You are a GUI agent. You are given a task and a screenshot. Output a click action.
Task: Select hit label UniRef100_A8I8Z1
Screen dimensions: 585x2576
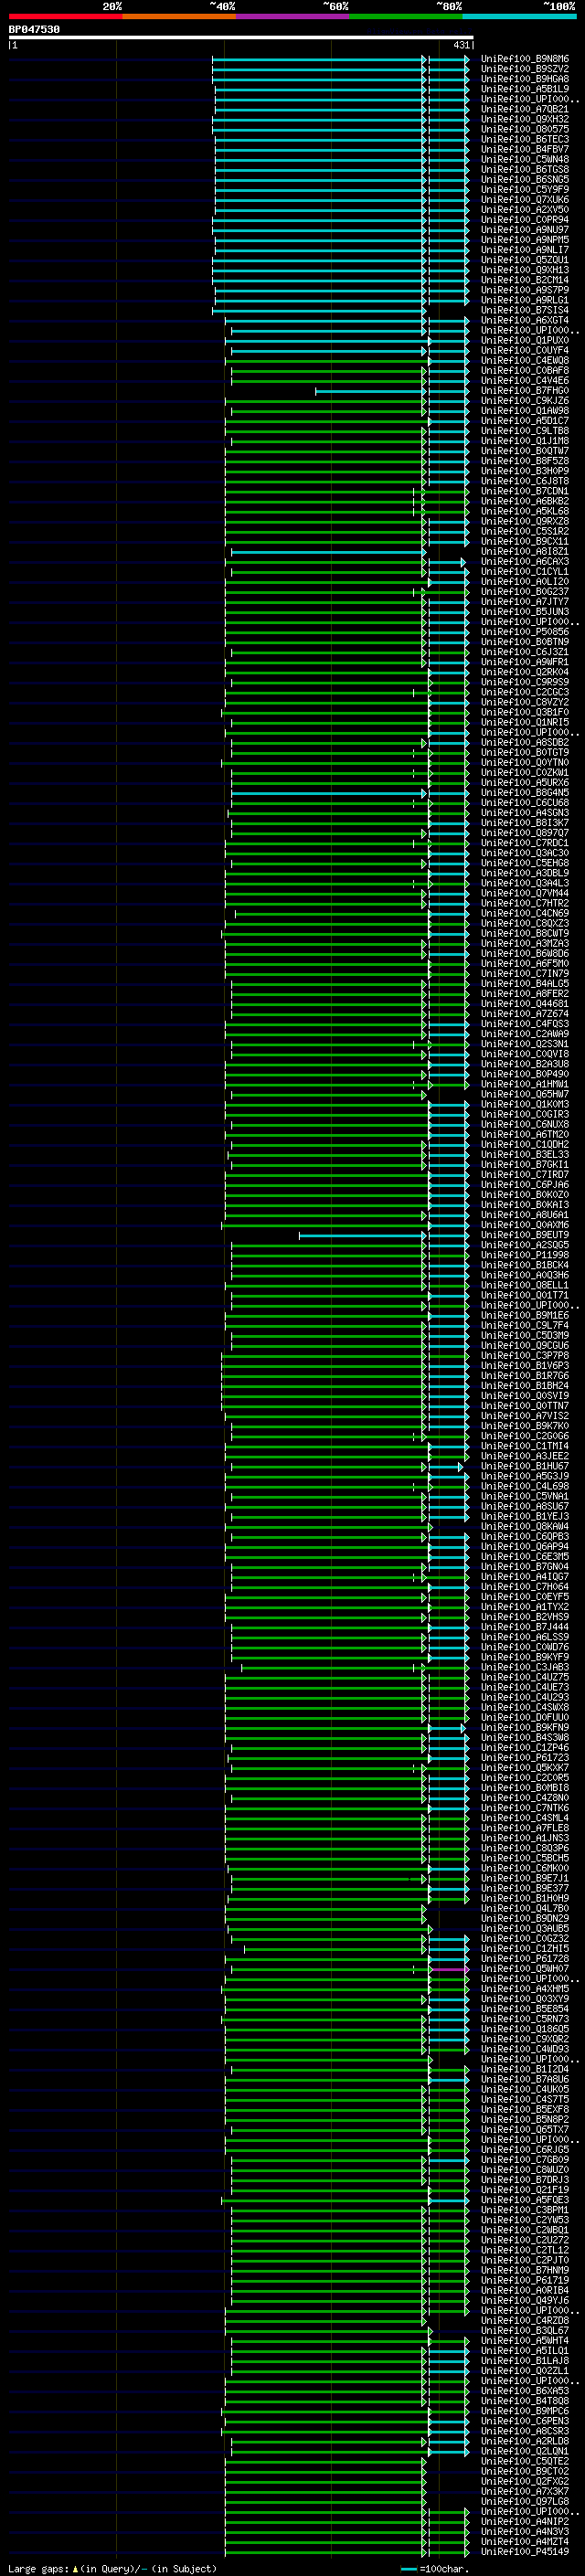(525, 551)
